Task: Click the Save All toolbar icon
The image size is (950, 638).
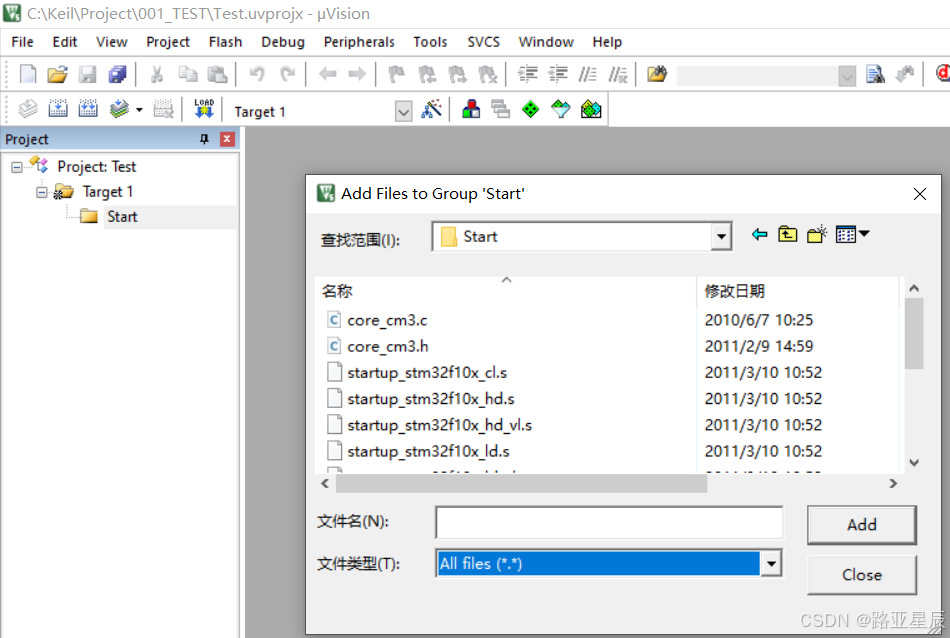Action: click(117, 75)
